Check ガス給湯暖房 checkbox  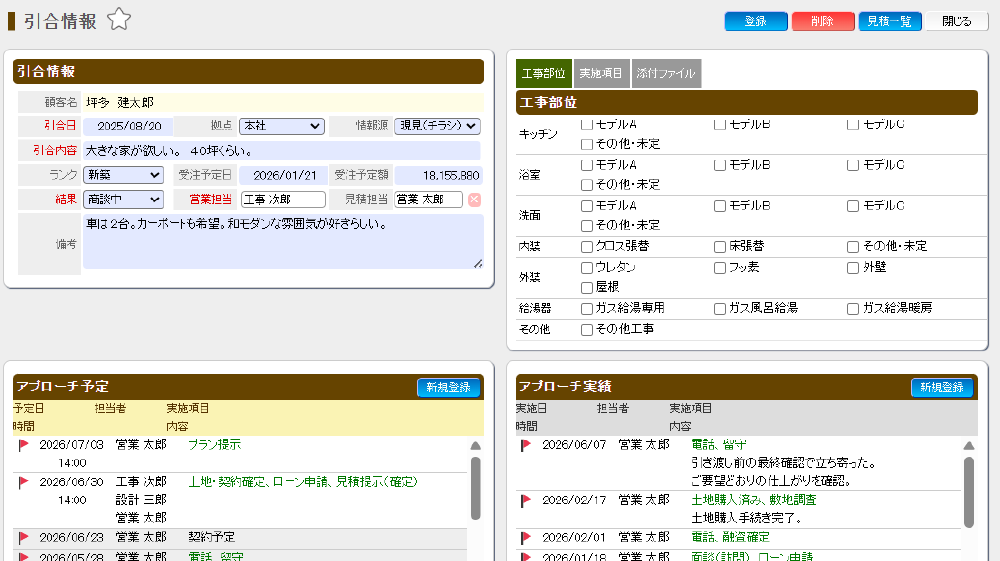click(853, 309)
